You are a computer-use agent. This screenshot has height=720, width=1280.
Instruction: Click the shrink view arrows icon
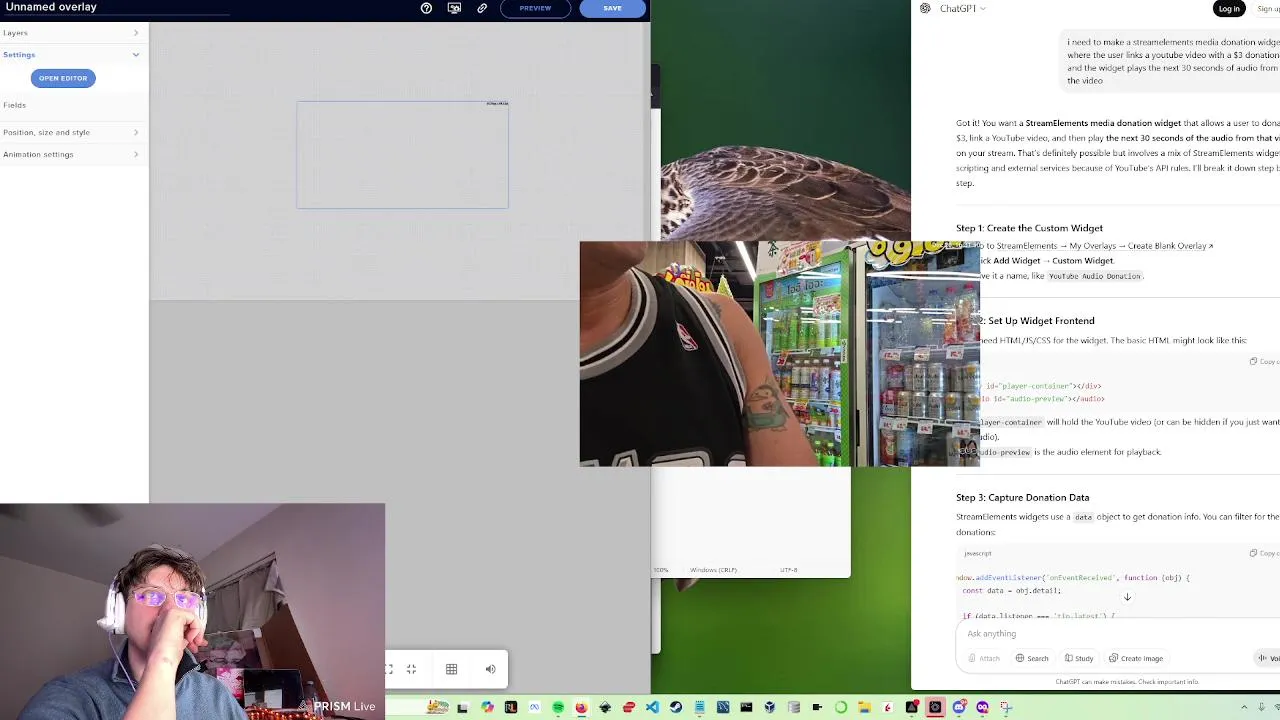411,669
